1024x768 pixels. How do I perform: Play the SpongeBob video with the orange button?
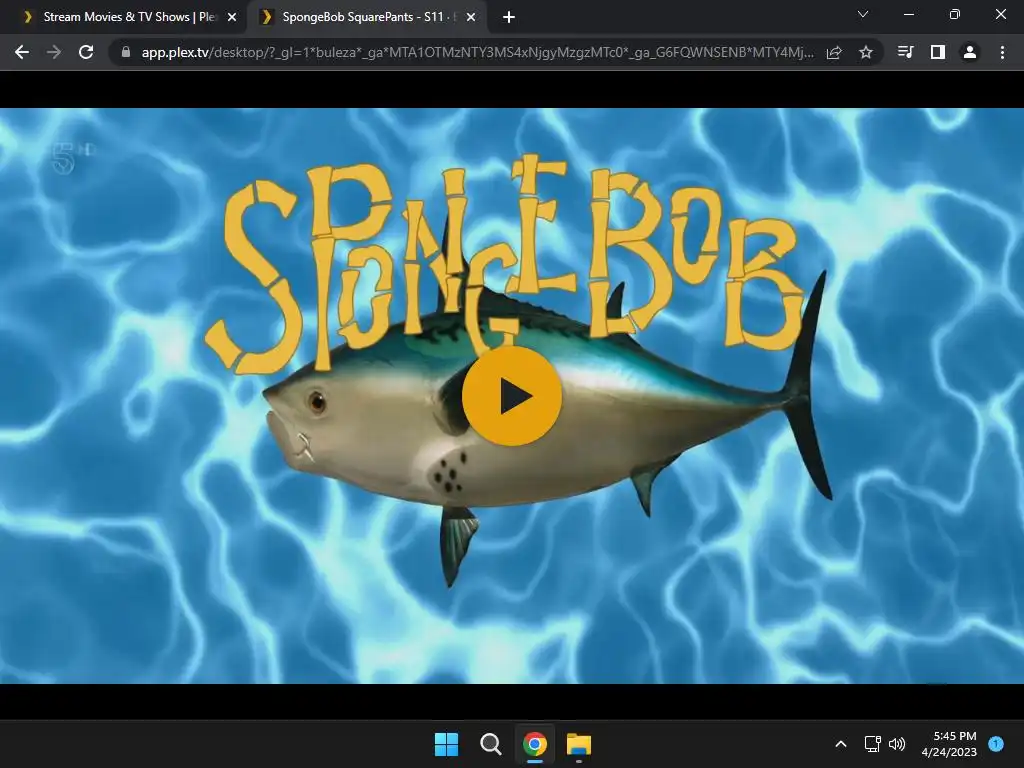511,396
